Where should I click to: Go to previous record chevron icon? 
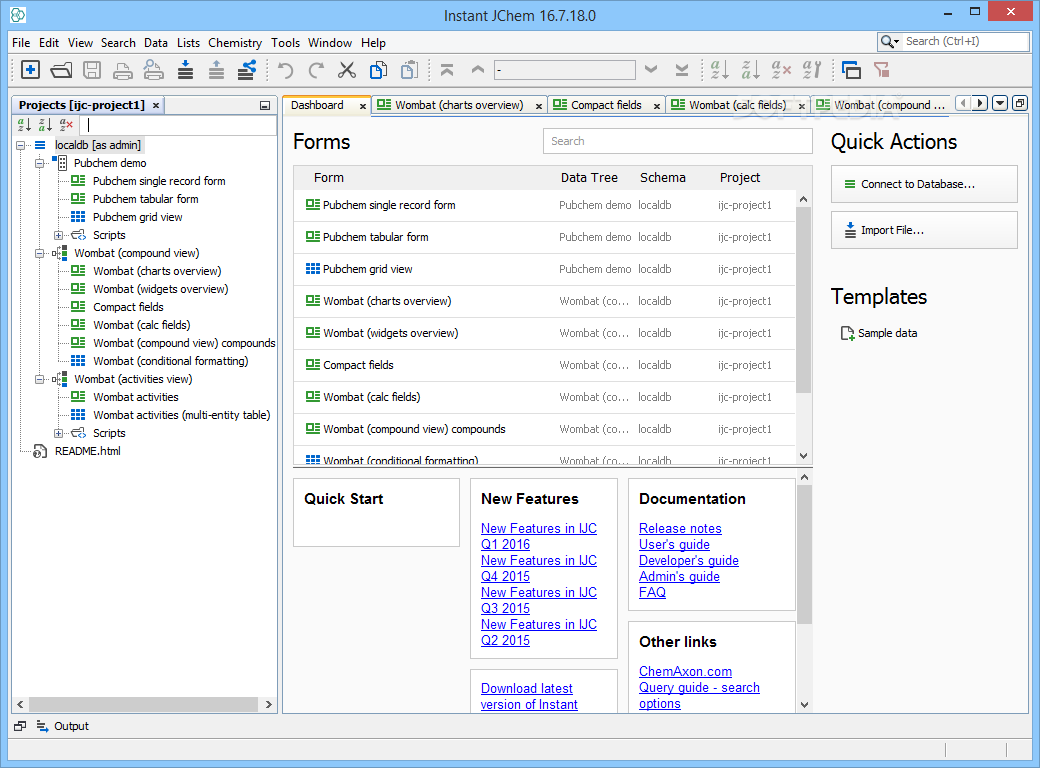[x=478, y=69]
